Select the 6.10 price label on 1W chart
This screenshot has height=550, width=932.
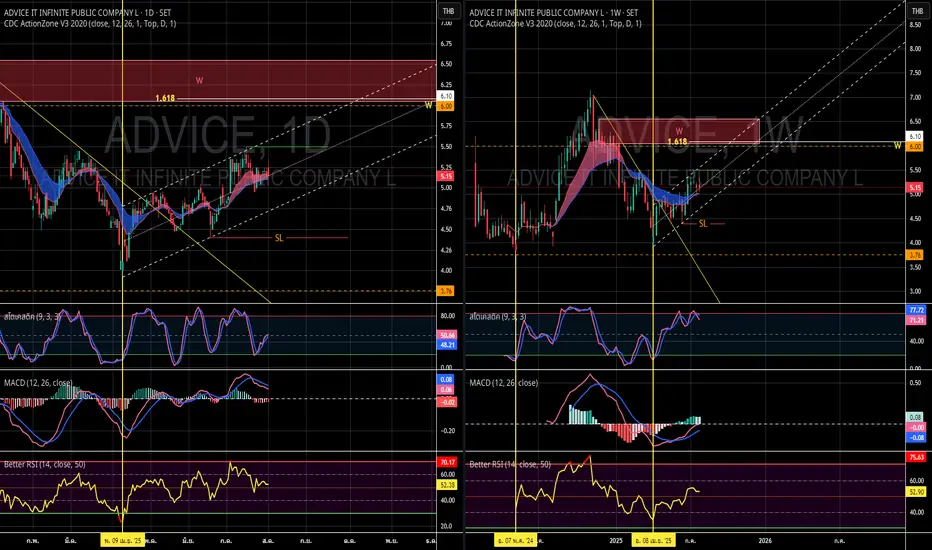tap(915, 136)
